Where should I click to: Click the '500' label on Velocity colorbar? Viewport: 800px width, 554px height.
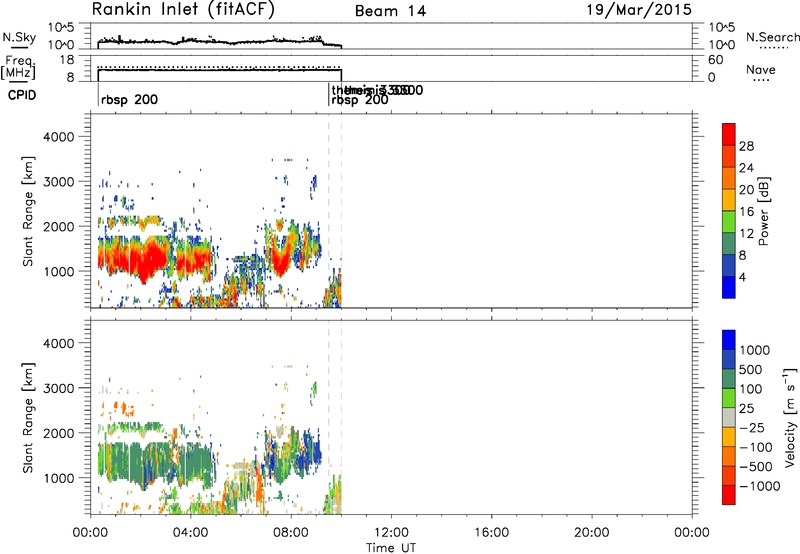click(751, 370)
